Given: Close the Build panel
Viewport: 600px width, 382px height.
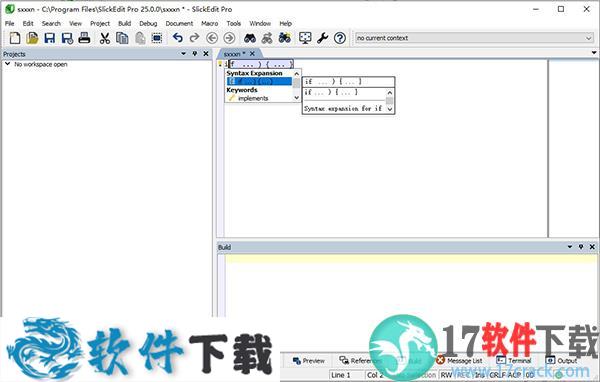Looking at the screenshot, I should tap(592, 247).
